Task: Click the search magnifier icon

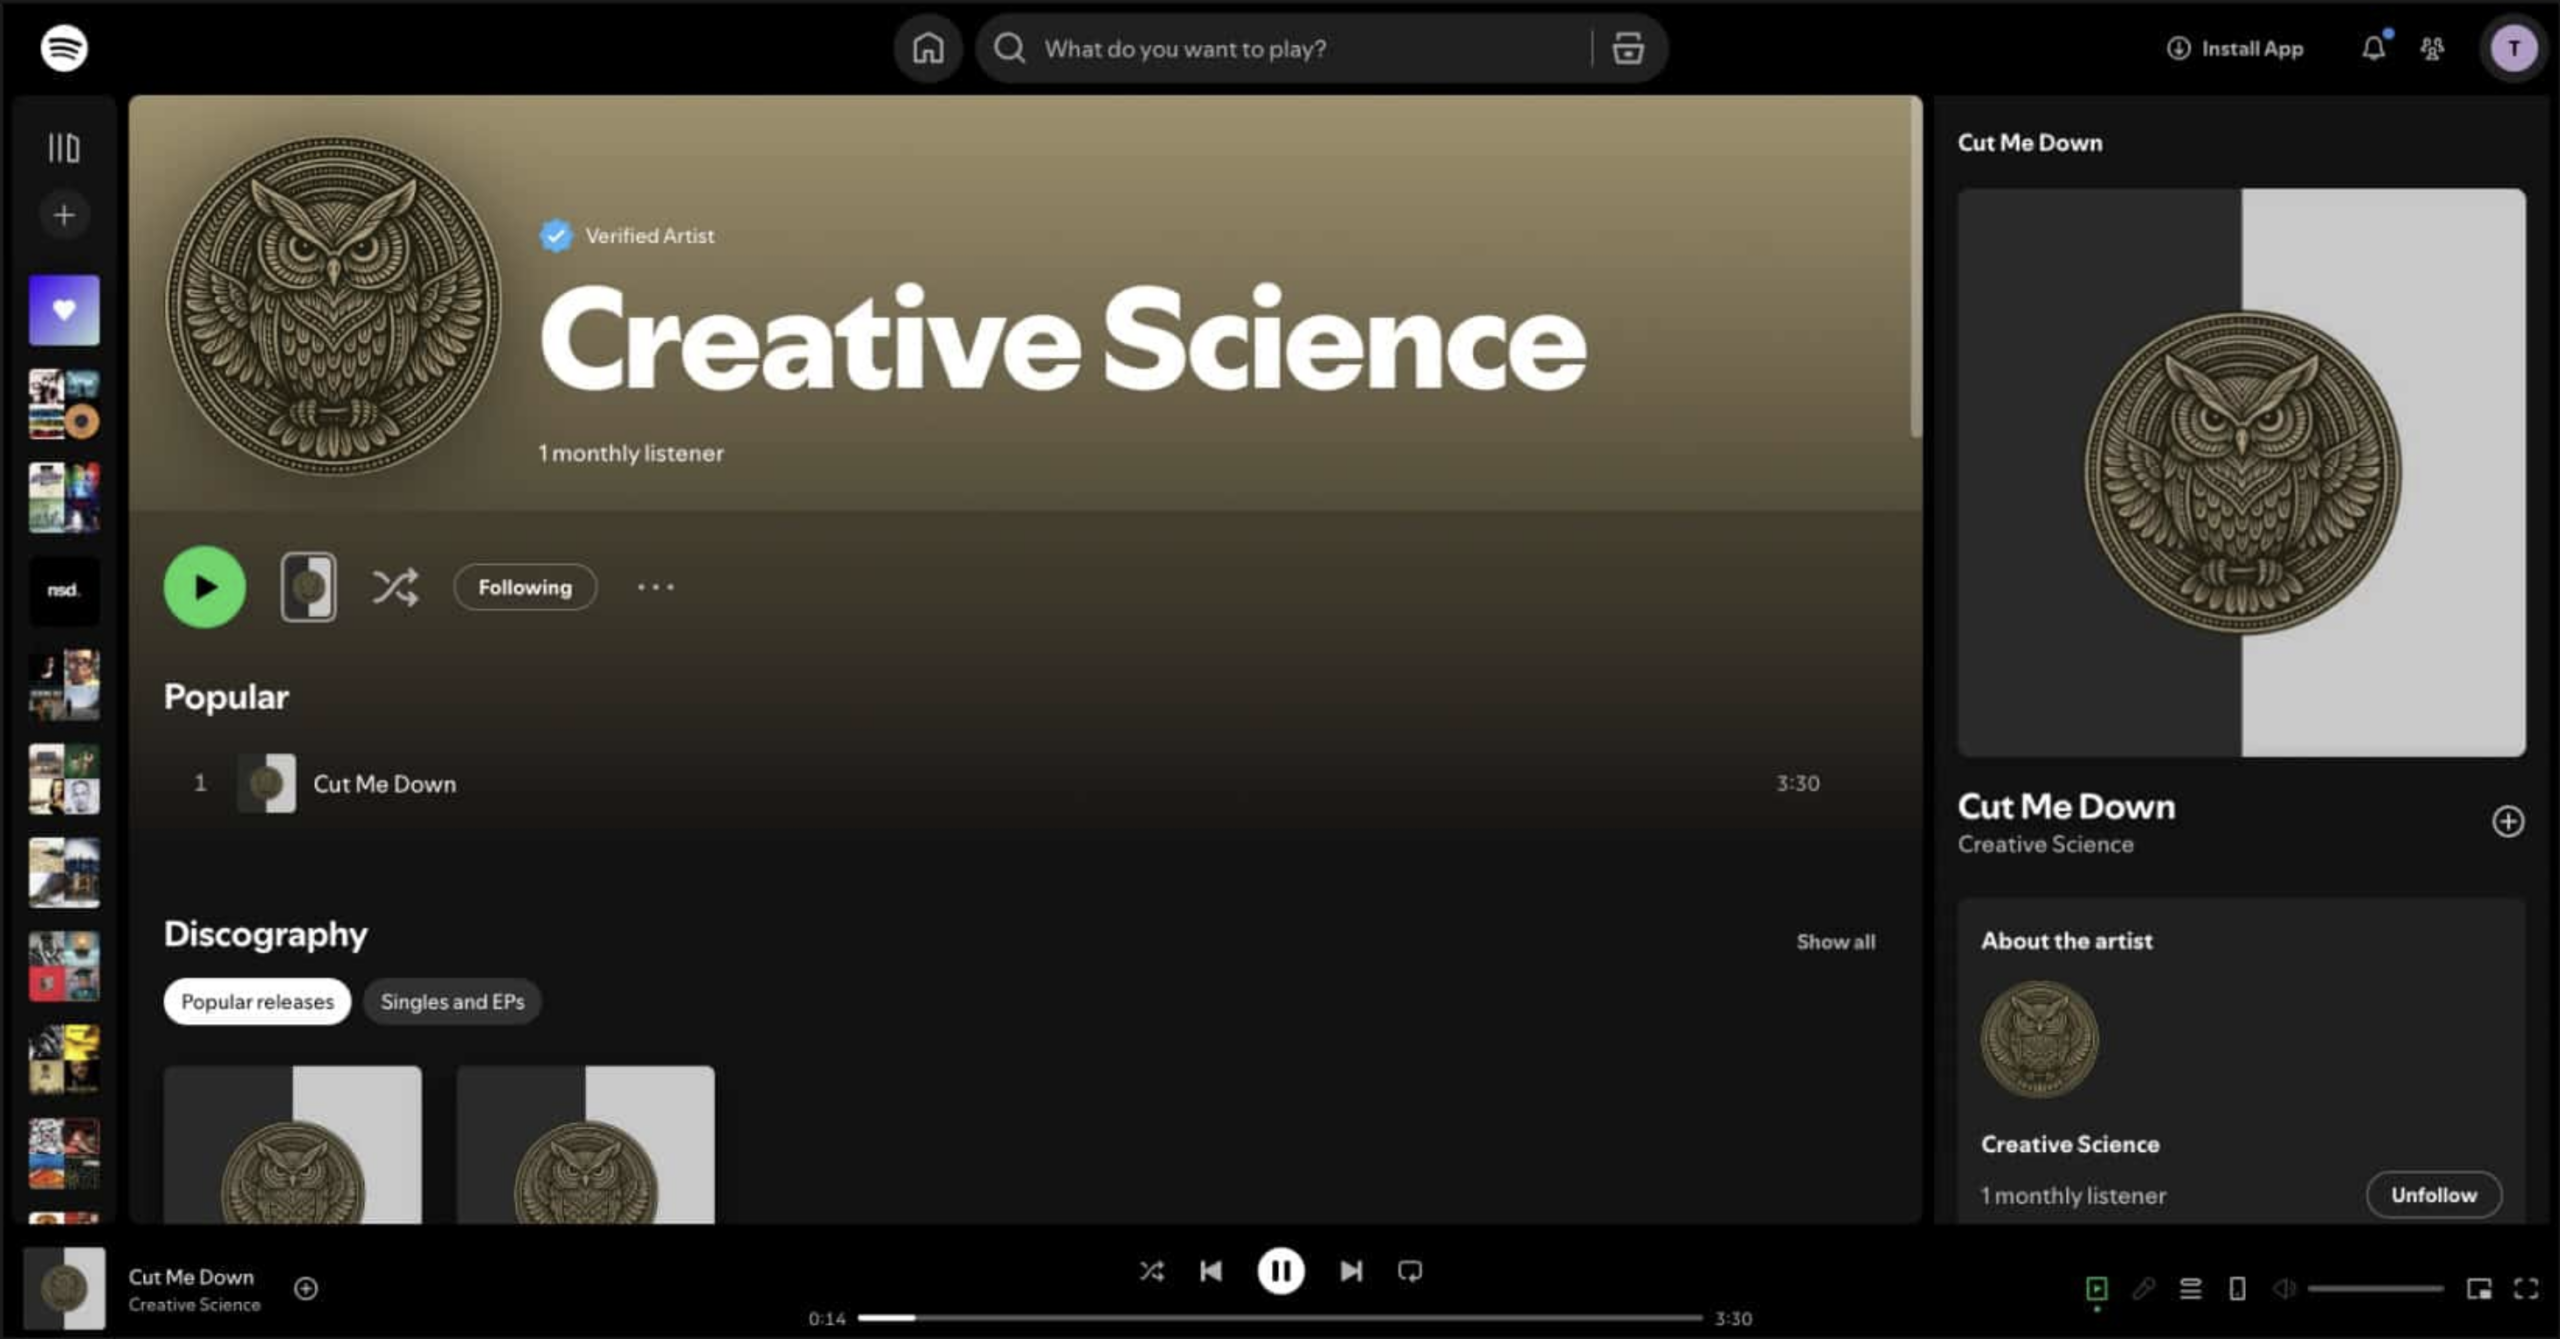Action: tap(1010, 48)
